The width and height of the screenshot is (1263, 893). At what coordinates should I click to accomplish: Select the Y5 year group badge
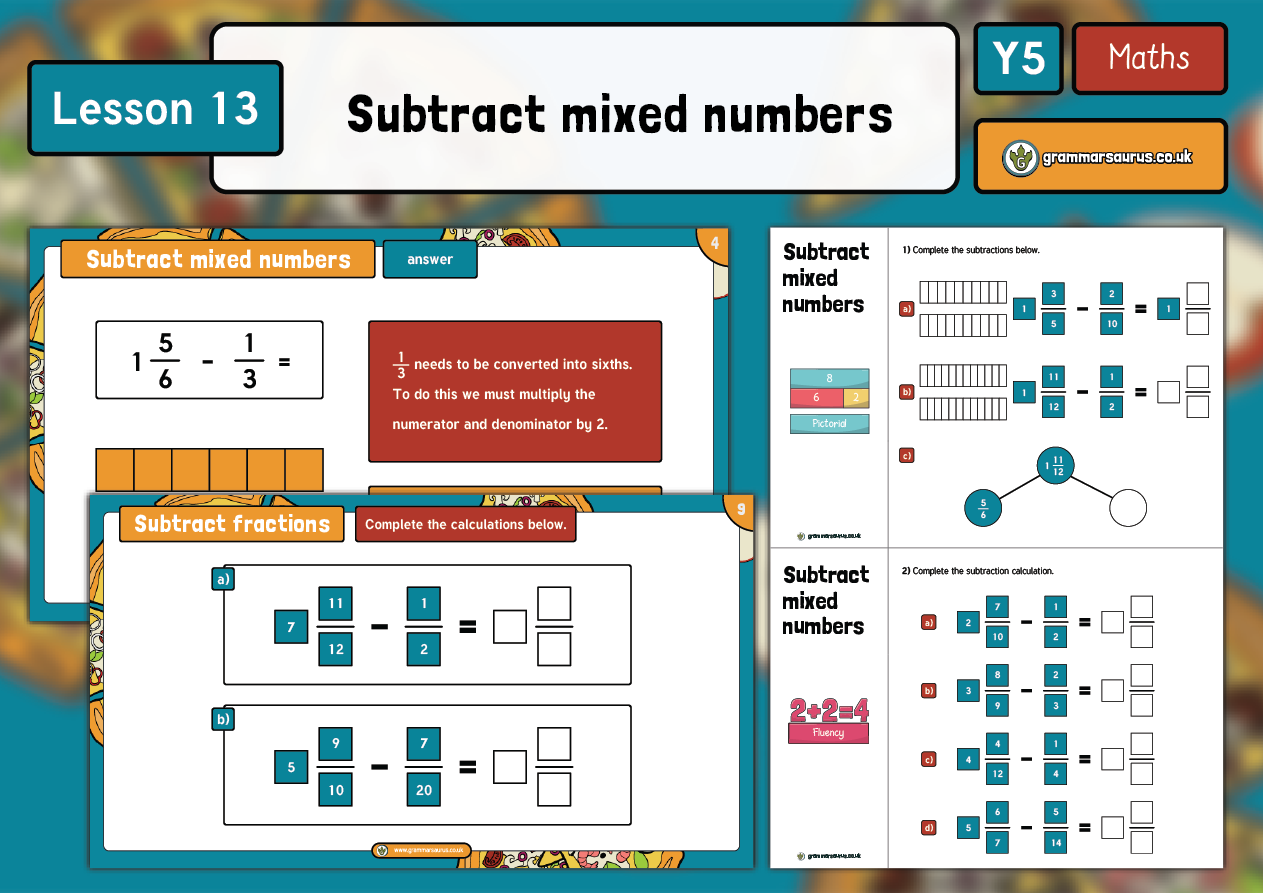pyautogui.click(x=1018, y=59)
